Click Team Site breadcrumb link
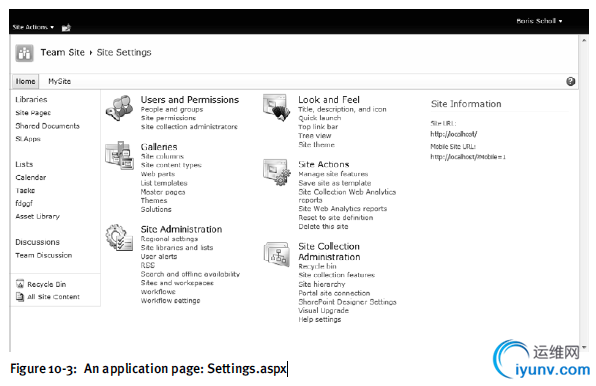Viewport: 596px width, 386px height. tap(63, 52)
